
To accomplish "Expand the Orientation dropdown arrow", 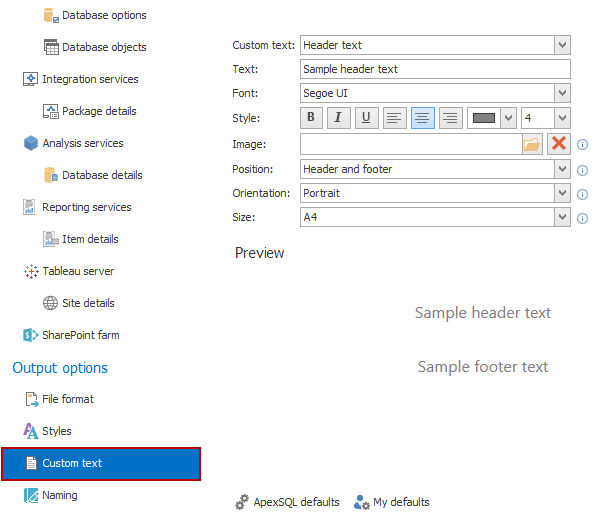I will 562,193.
